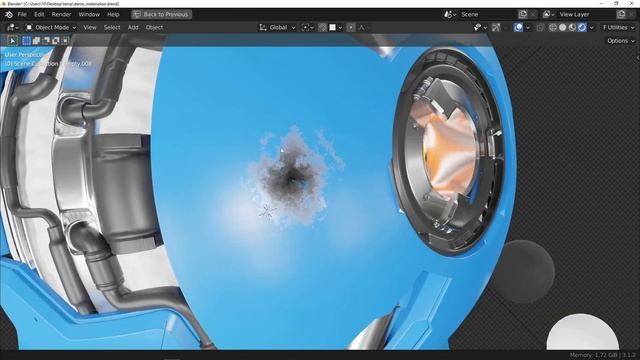Image resolution: width=640 pixels, height=360 pixels.
Task: Open the transform pivot point selector
Action: [x=307, y=27]
